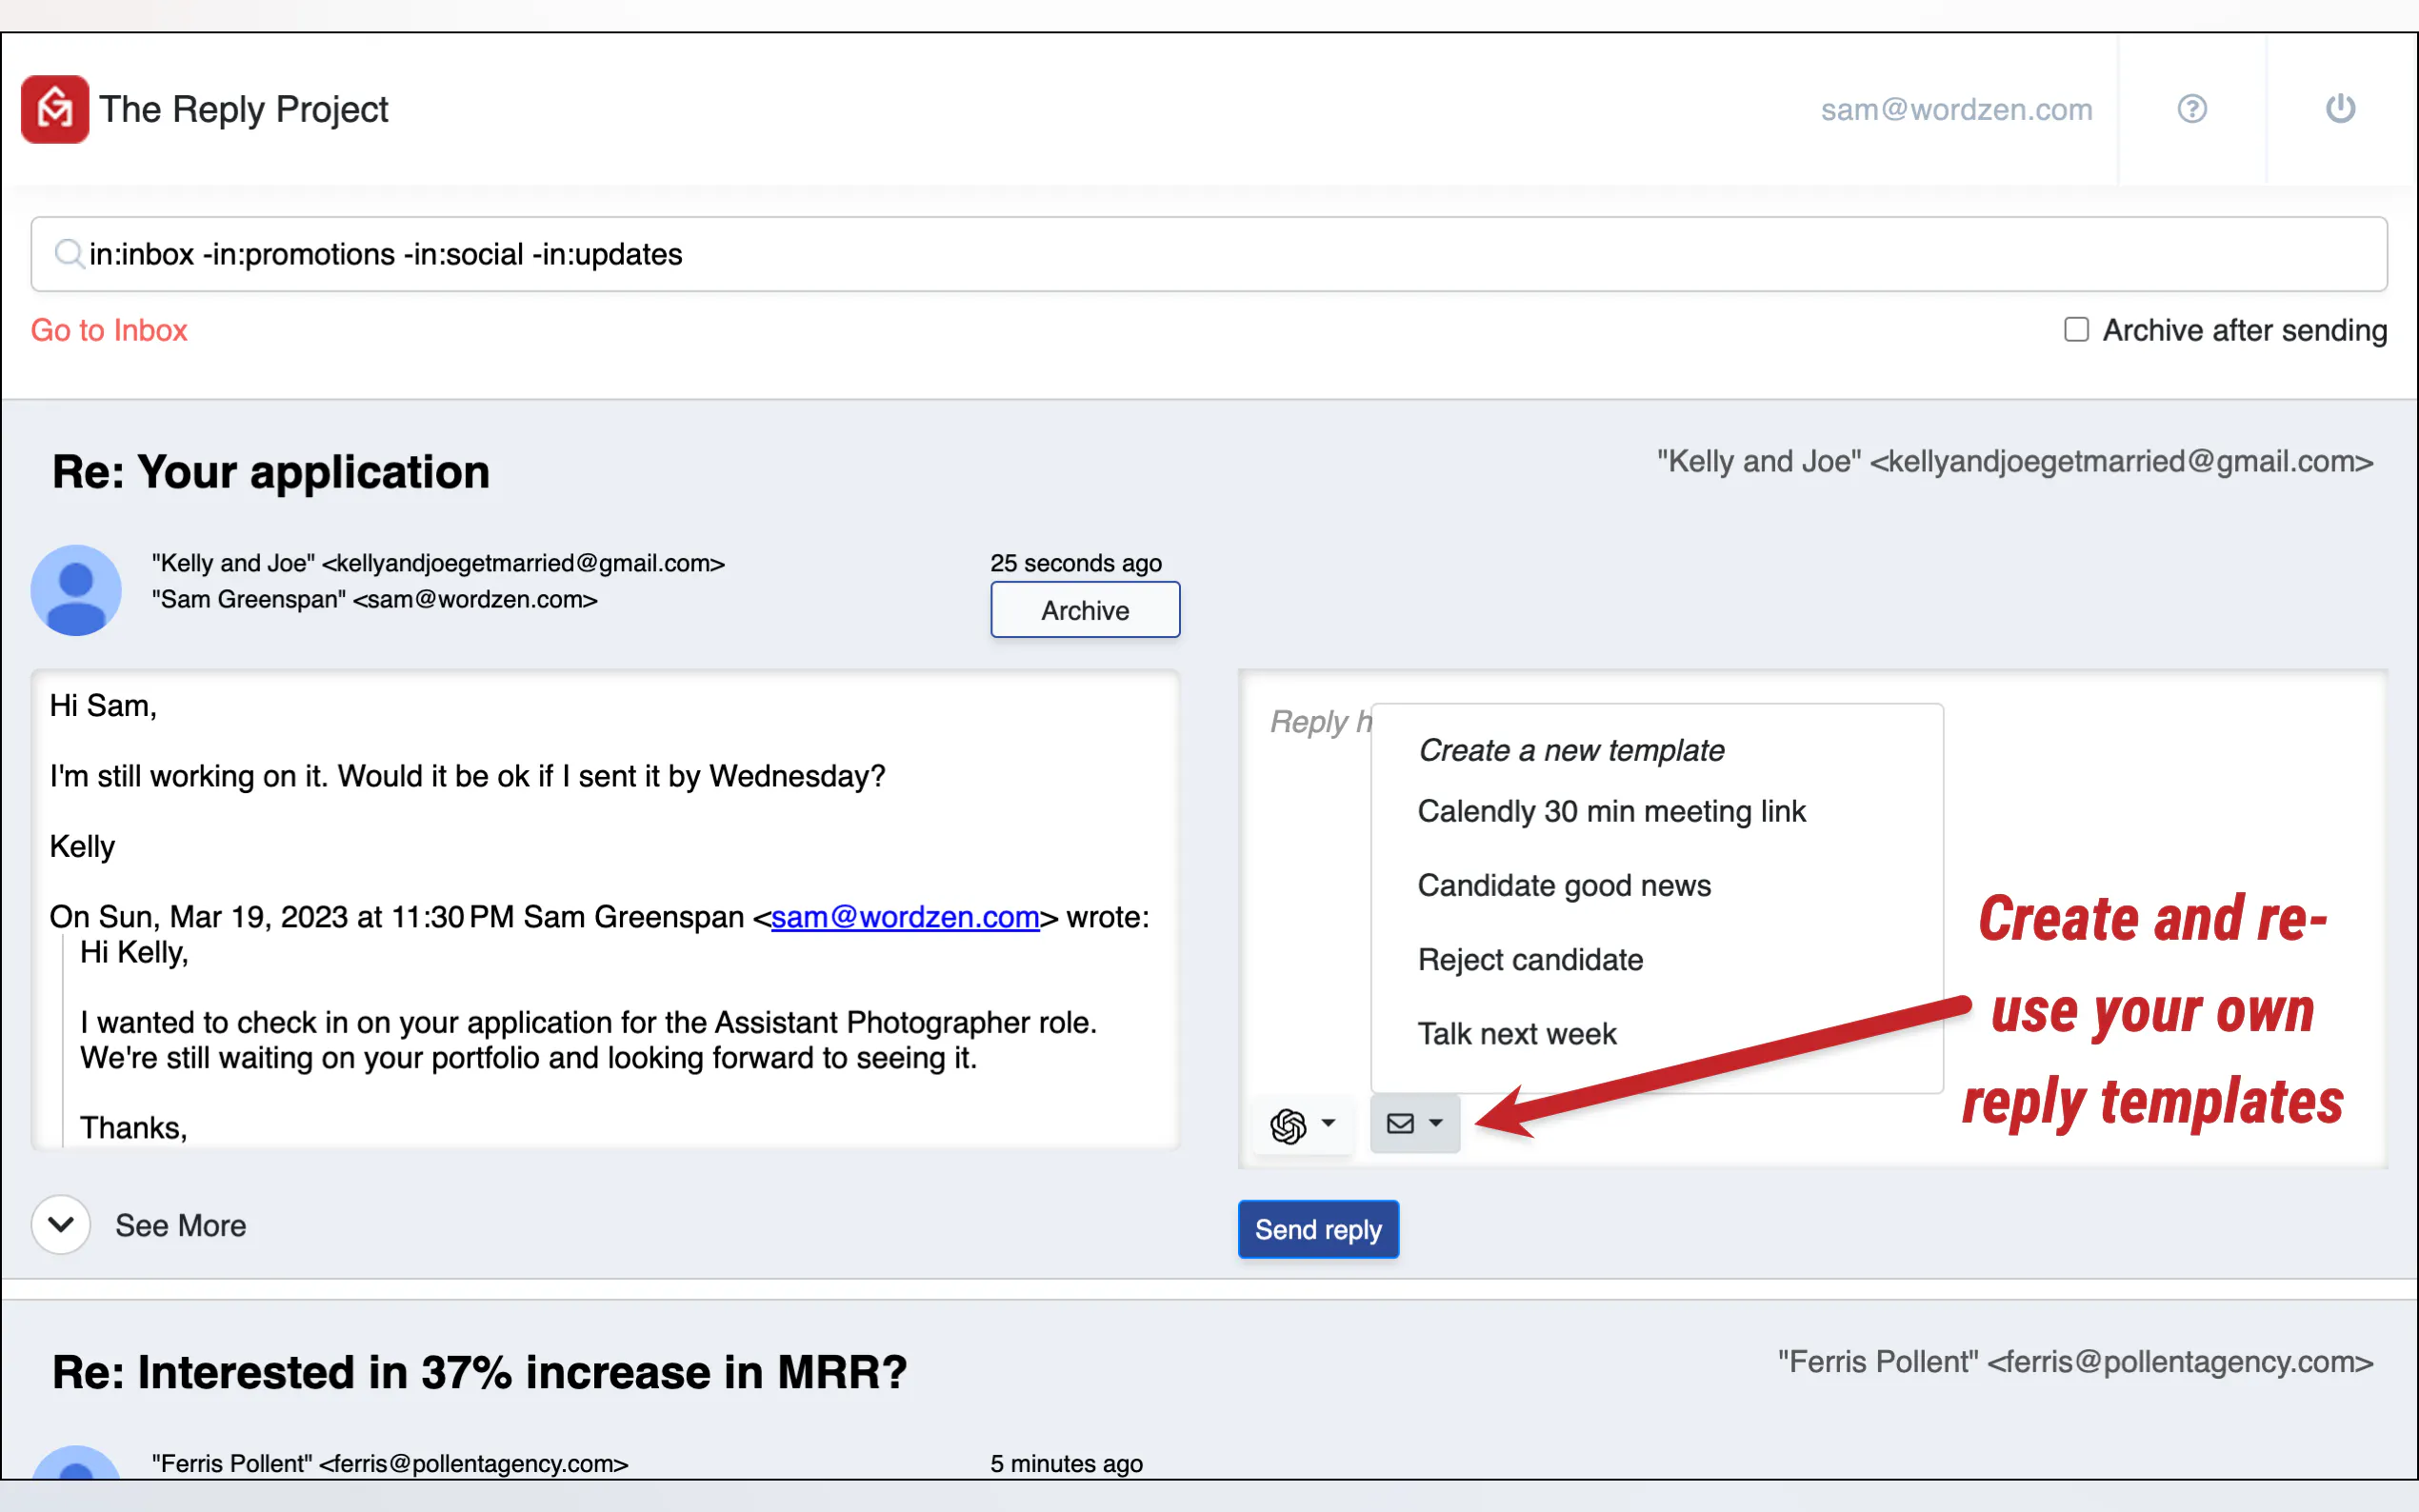The image size is (2419, 1512).
Task: Select the Reject candidate template
Action: [x=1530, y=959]
